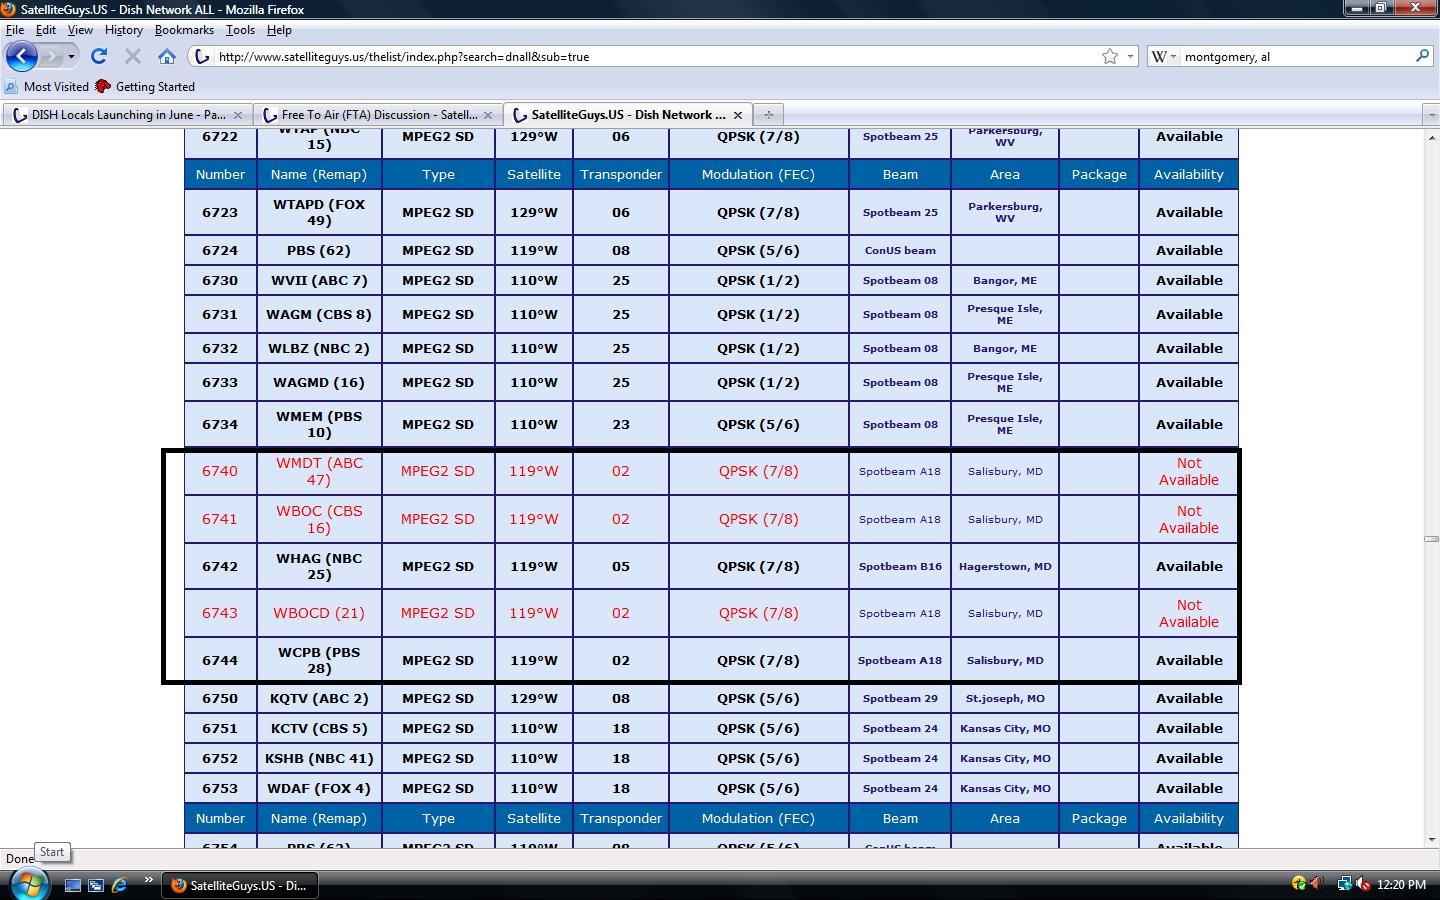Click the Stop loading button
1440x900 pixels.
[132, 57]
